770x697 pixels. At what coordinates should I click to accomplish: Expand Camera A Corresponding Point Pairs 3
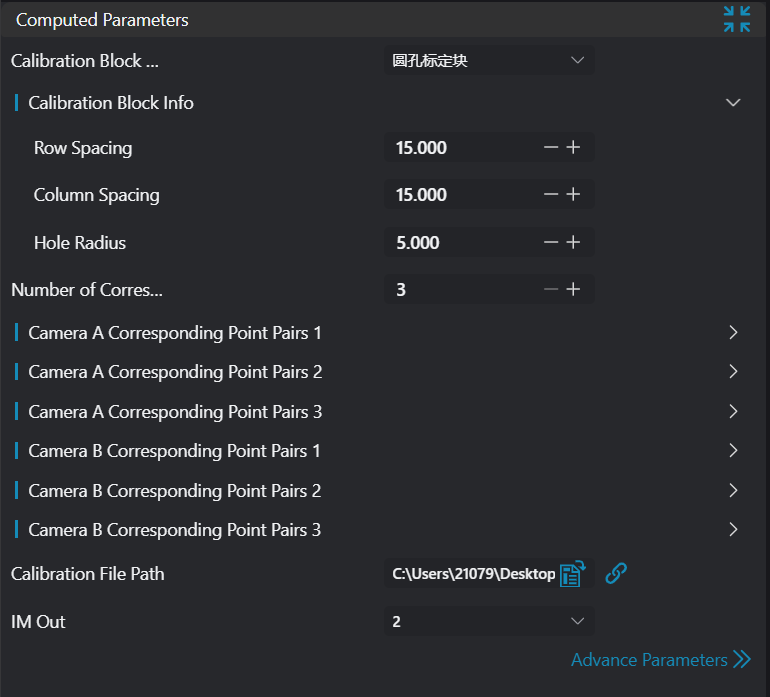(733, 412)
